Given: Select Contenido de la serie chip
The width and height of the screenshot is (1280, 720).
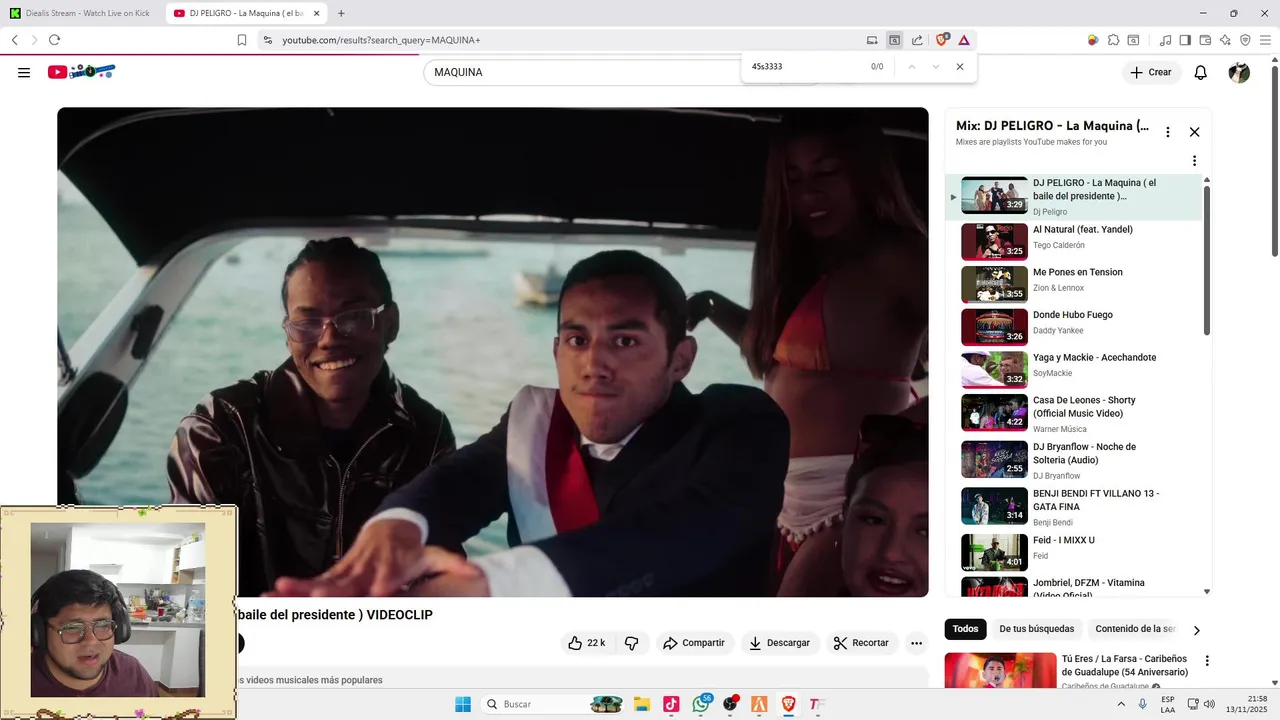Looking at the screenshot, I should pos(1136,629).
